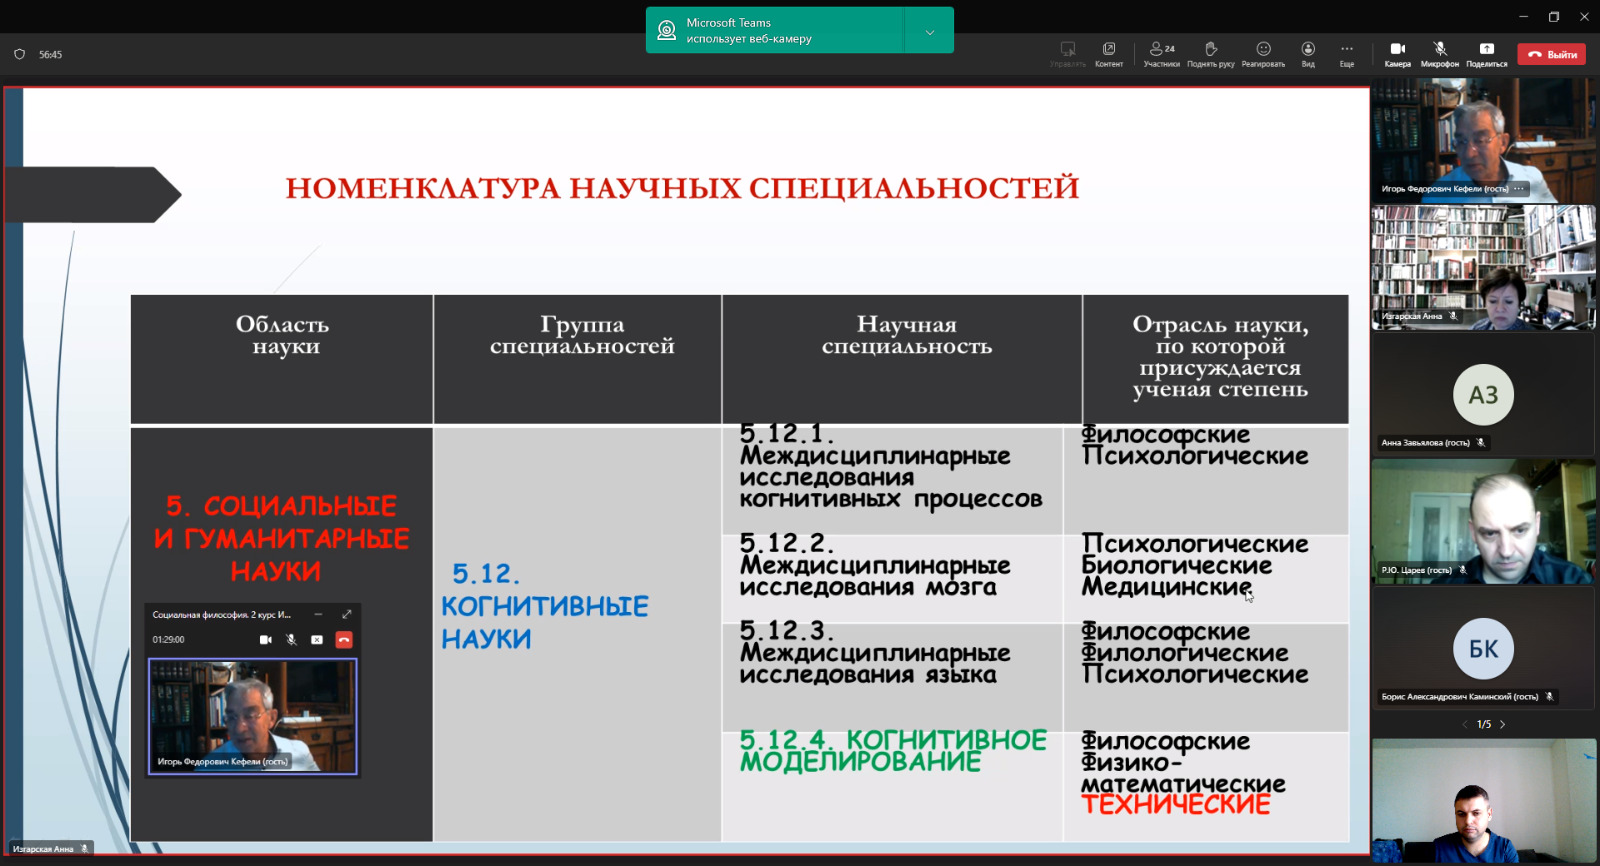Click Поделиться share screen icon

pos(1486,53)
